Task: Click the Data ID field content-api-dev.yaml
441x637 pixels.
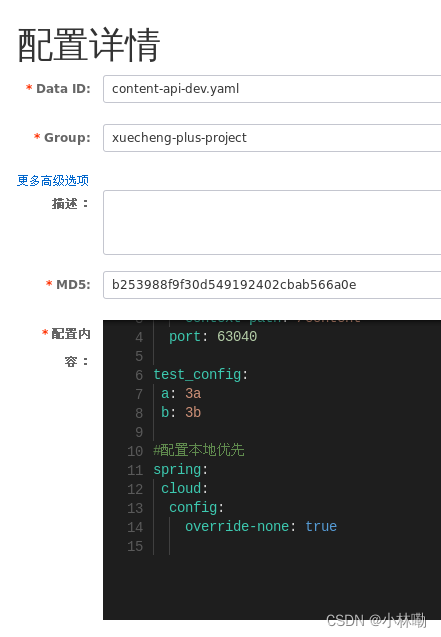Action: [272, 89]
